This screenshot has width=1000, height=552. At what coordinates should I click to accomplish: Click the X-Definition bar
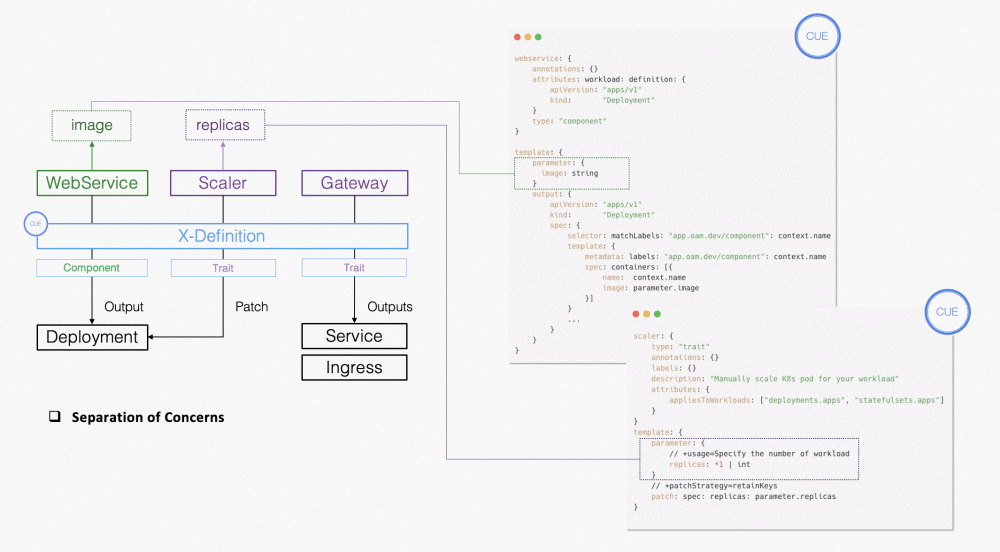point(222,237)
